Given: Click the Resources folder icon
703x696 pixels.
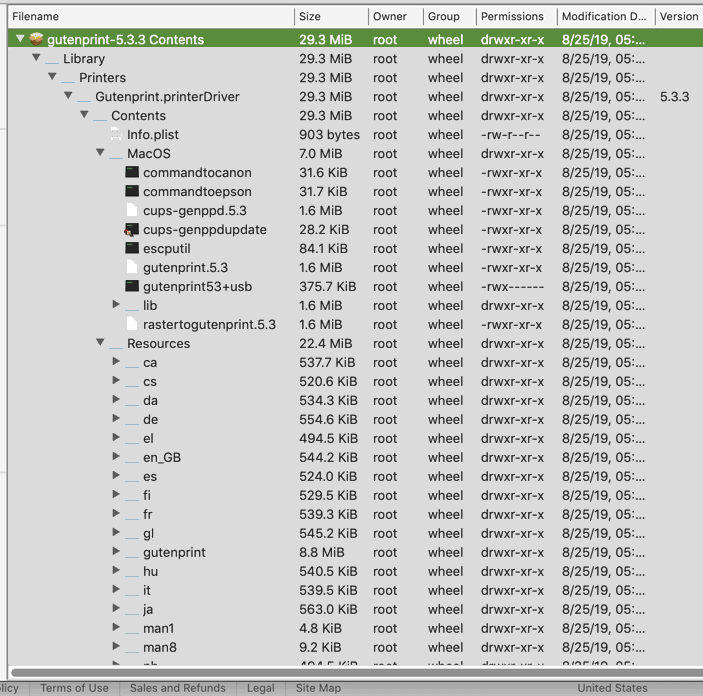Looking at the screenshot, I should pyautogui.click(x=116, y=346).
